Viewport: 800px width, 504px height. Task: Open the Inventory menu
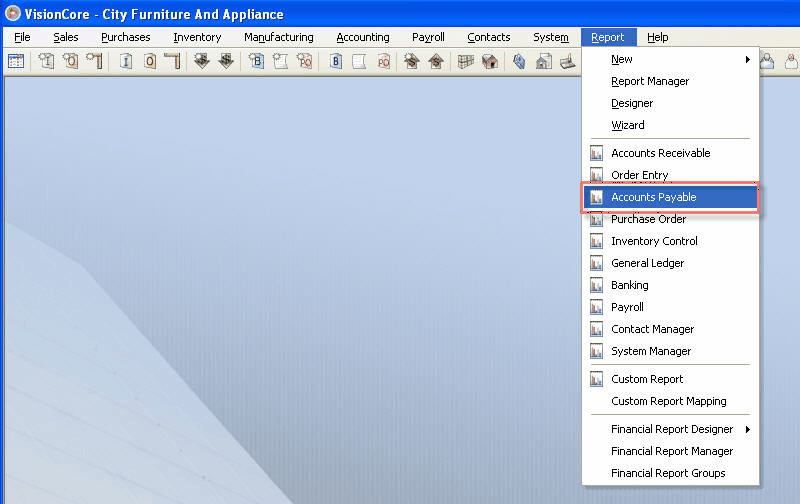click(197, 37)
